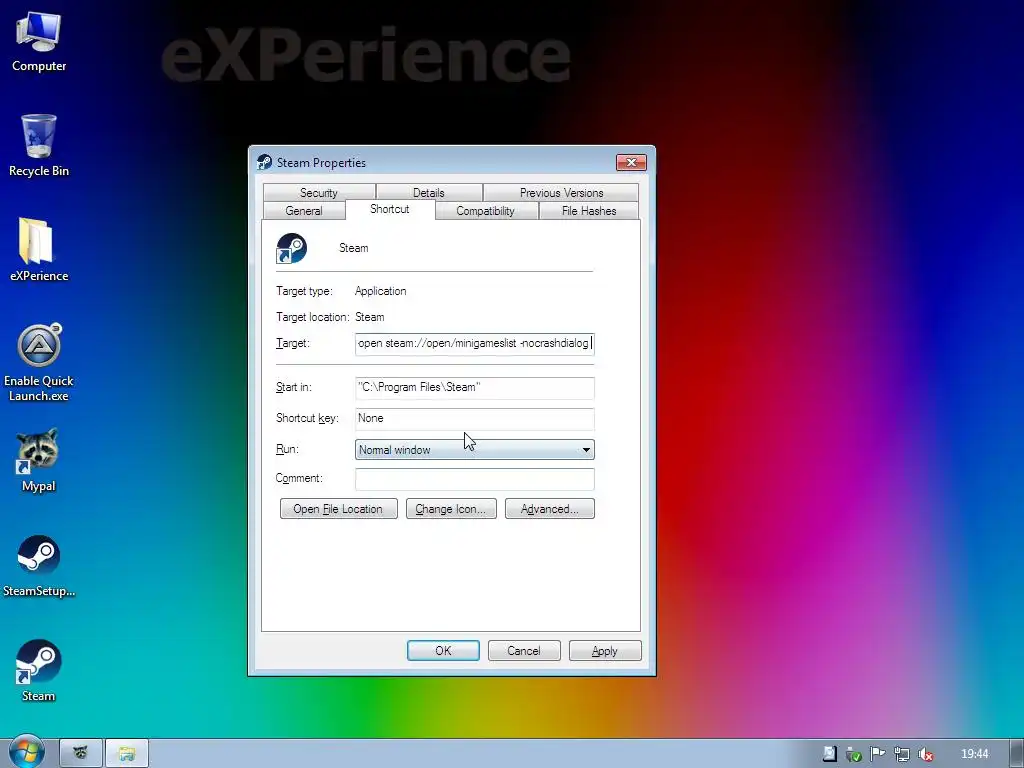The height and width of the screenshot is (768, 1024).
Task: Select the eXPerience folder on desktop
Action: click(x=39, y=249)
